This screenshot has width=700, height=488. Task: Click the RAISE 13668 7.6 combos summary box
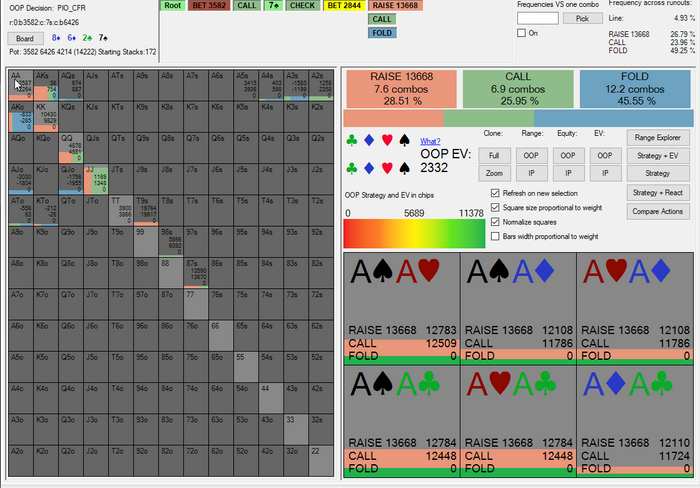coord(402,89)
